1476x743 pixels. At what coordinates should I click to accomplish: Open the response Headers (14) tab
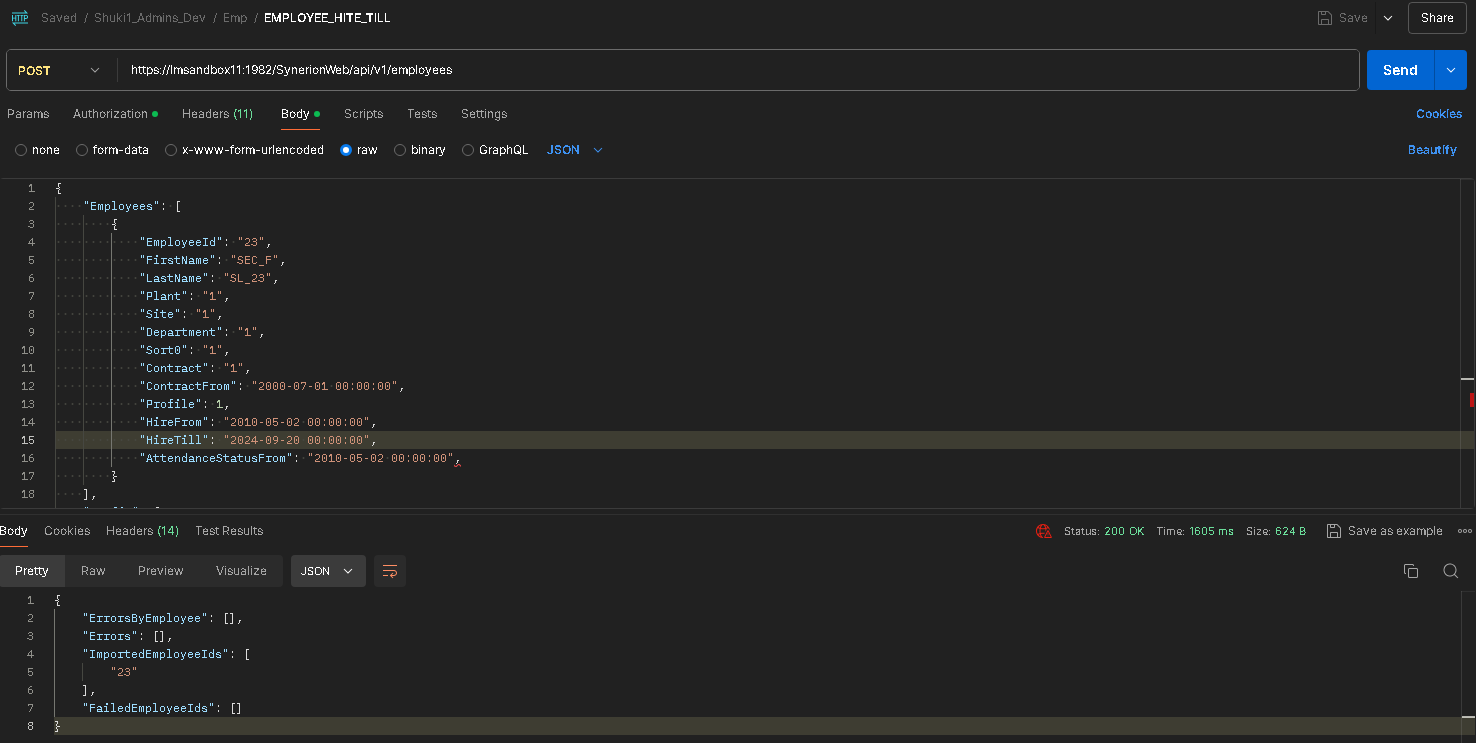point(142,531)
